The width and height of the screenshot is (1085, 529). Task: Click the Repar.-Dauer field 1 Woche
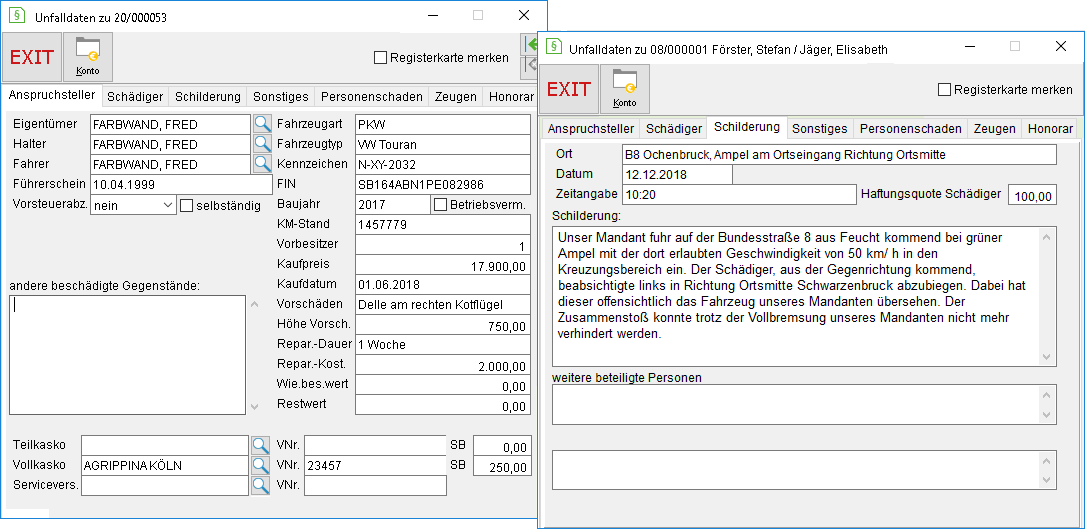point(442,345)
